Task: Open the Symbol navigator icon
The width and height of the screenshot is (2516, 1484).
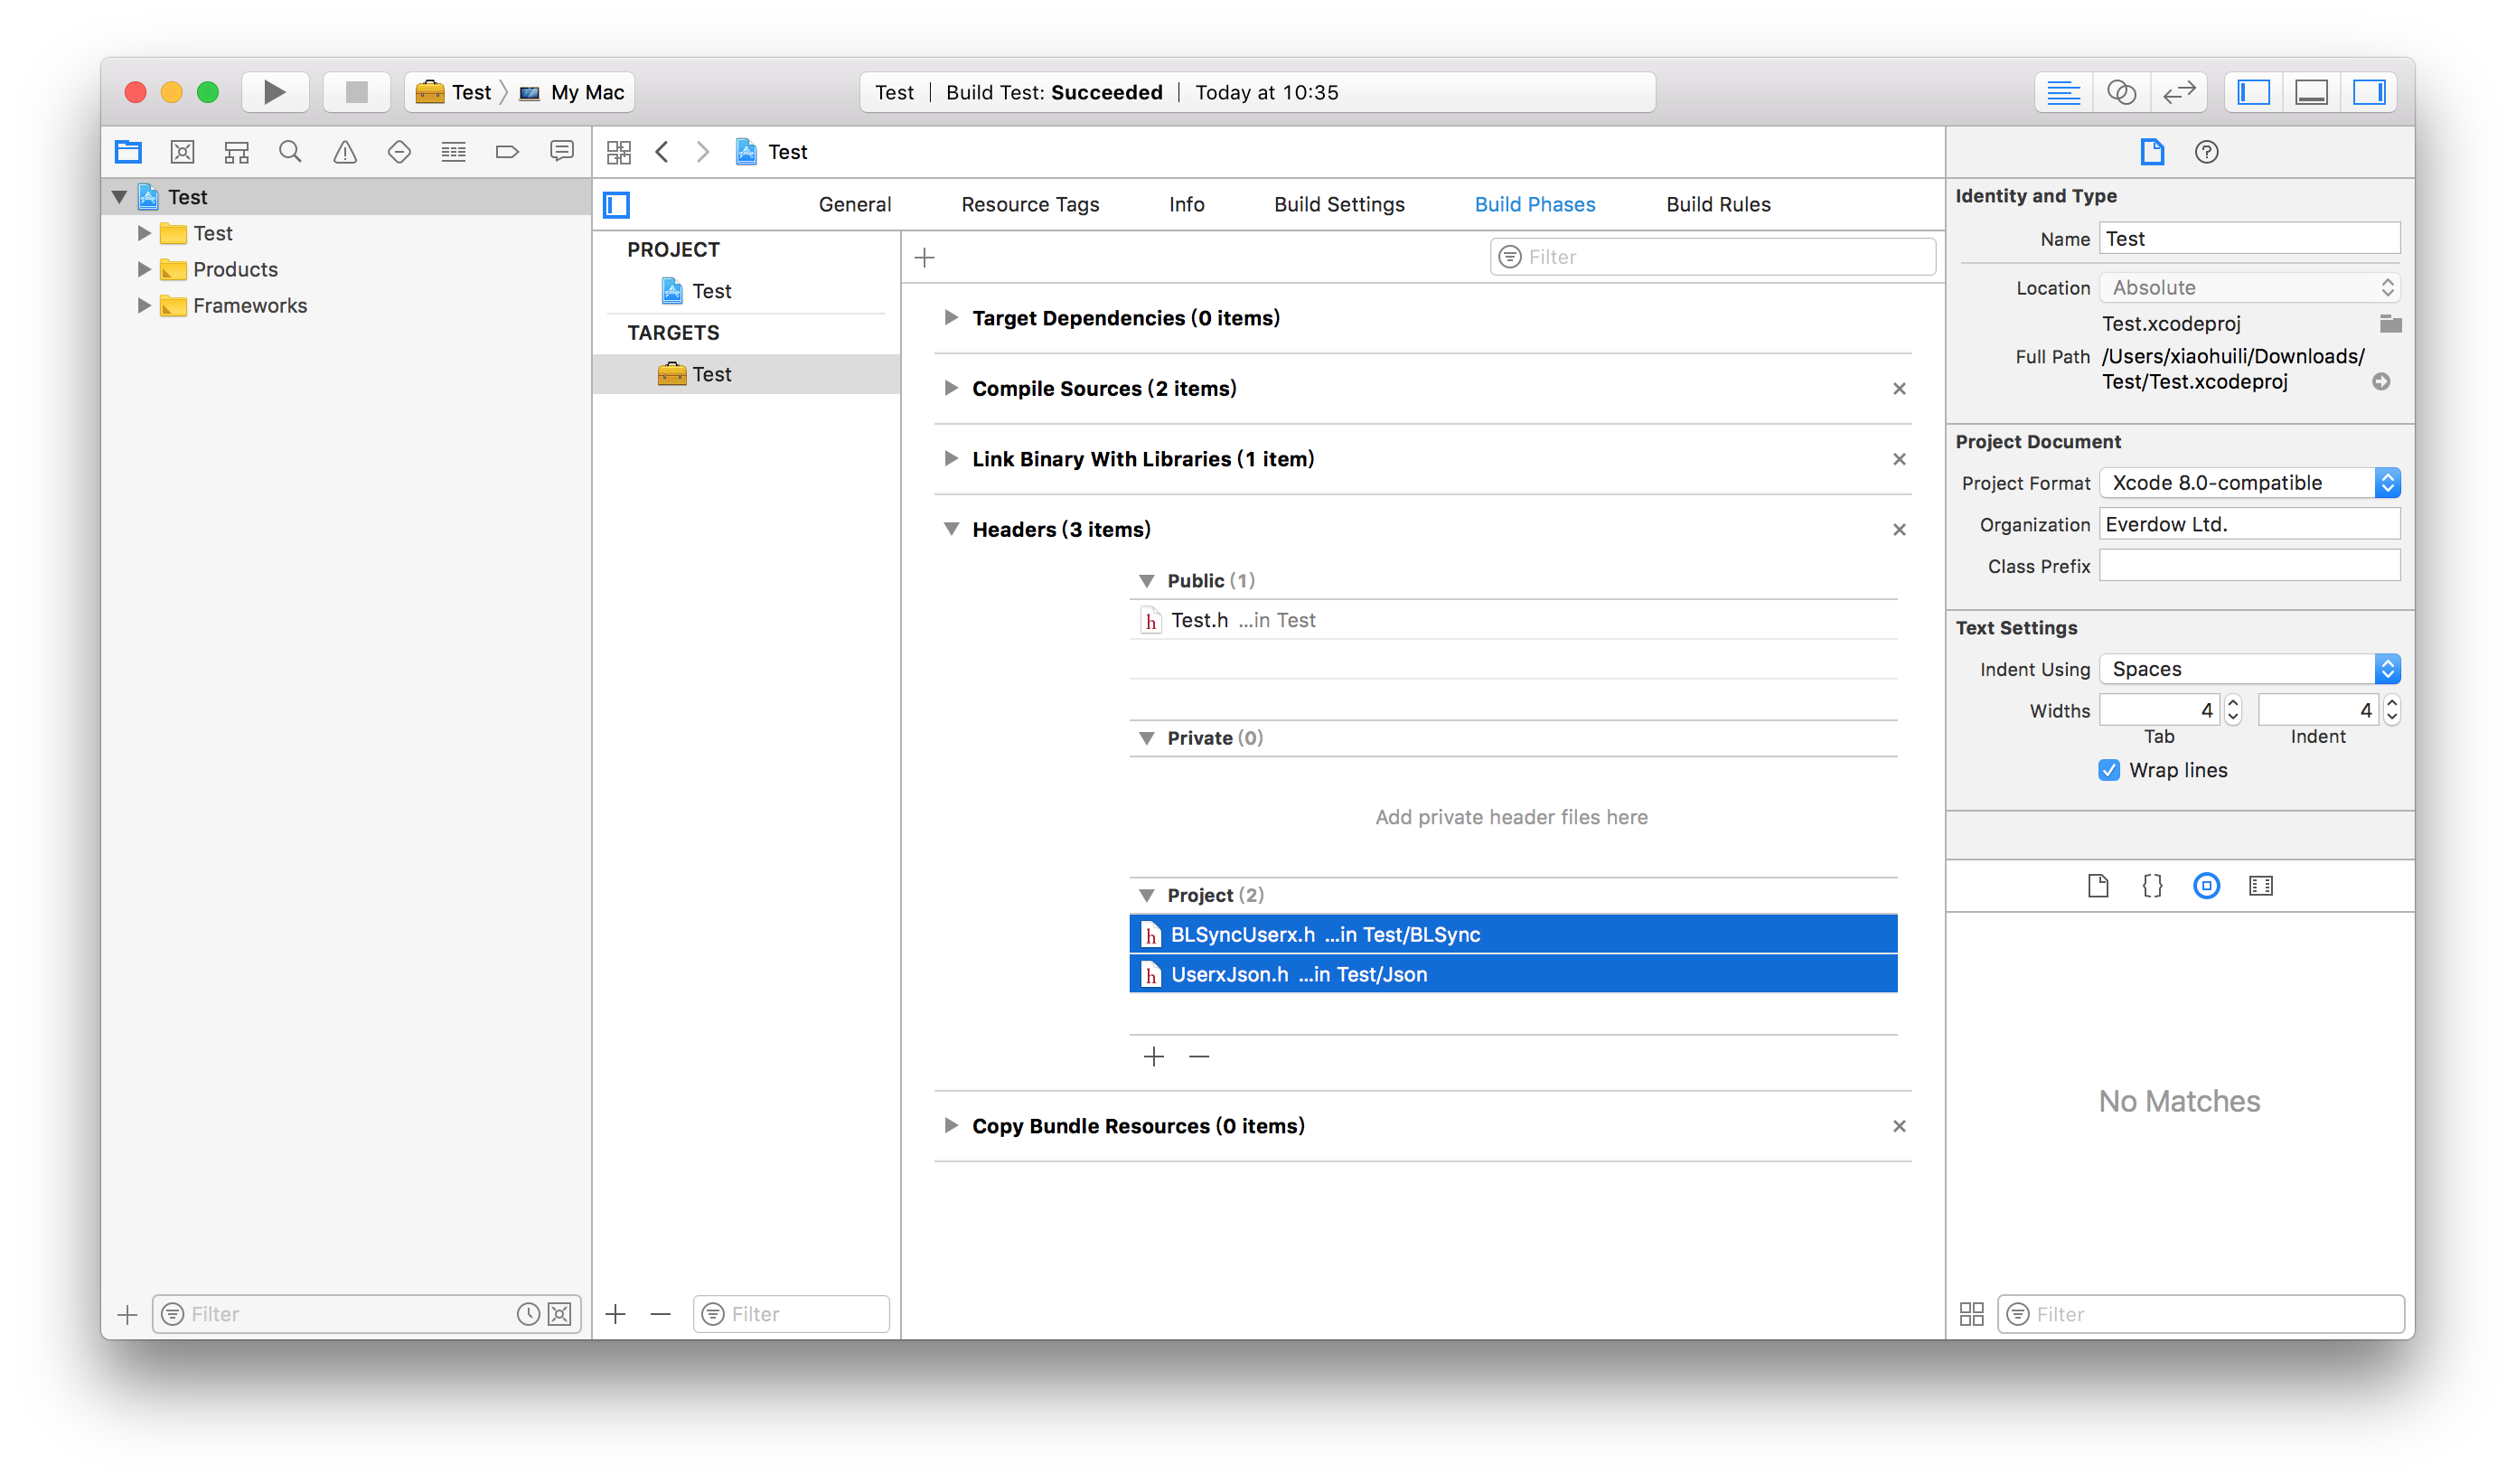Action: [x=236, y=152]
